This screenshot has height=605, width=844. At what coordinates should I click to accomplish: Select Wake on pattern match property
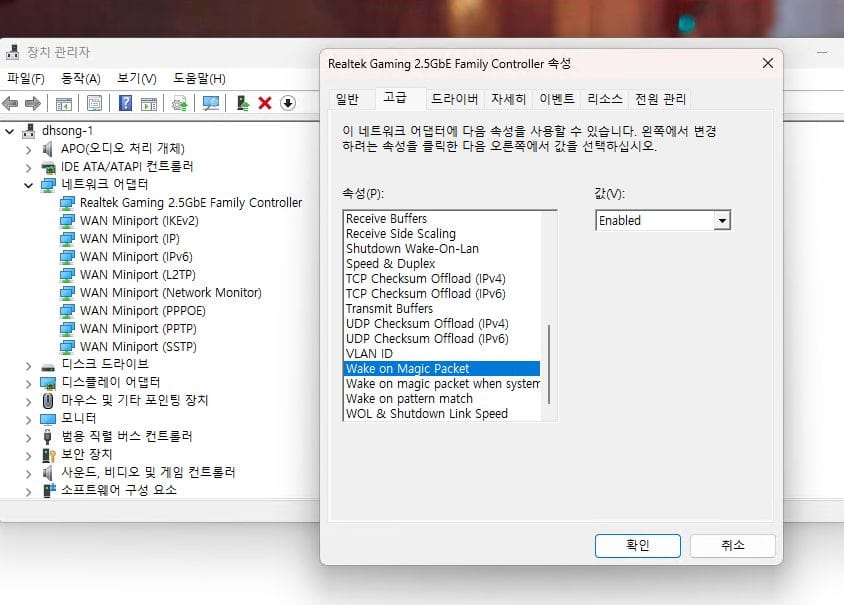[x=441, y=399]
